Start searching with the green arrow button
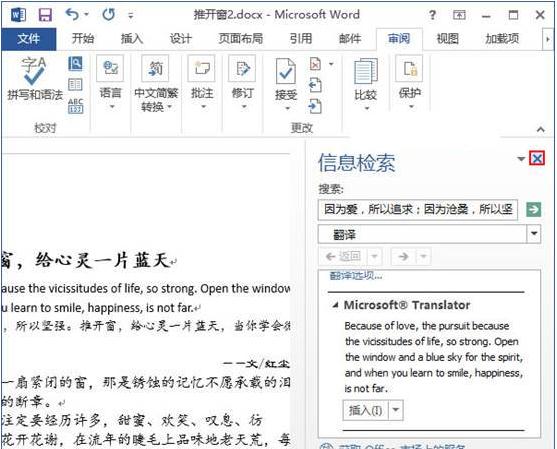The height and width of the screenshot is (449, 557). pyautogui.click(x=533, y=209)
